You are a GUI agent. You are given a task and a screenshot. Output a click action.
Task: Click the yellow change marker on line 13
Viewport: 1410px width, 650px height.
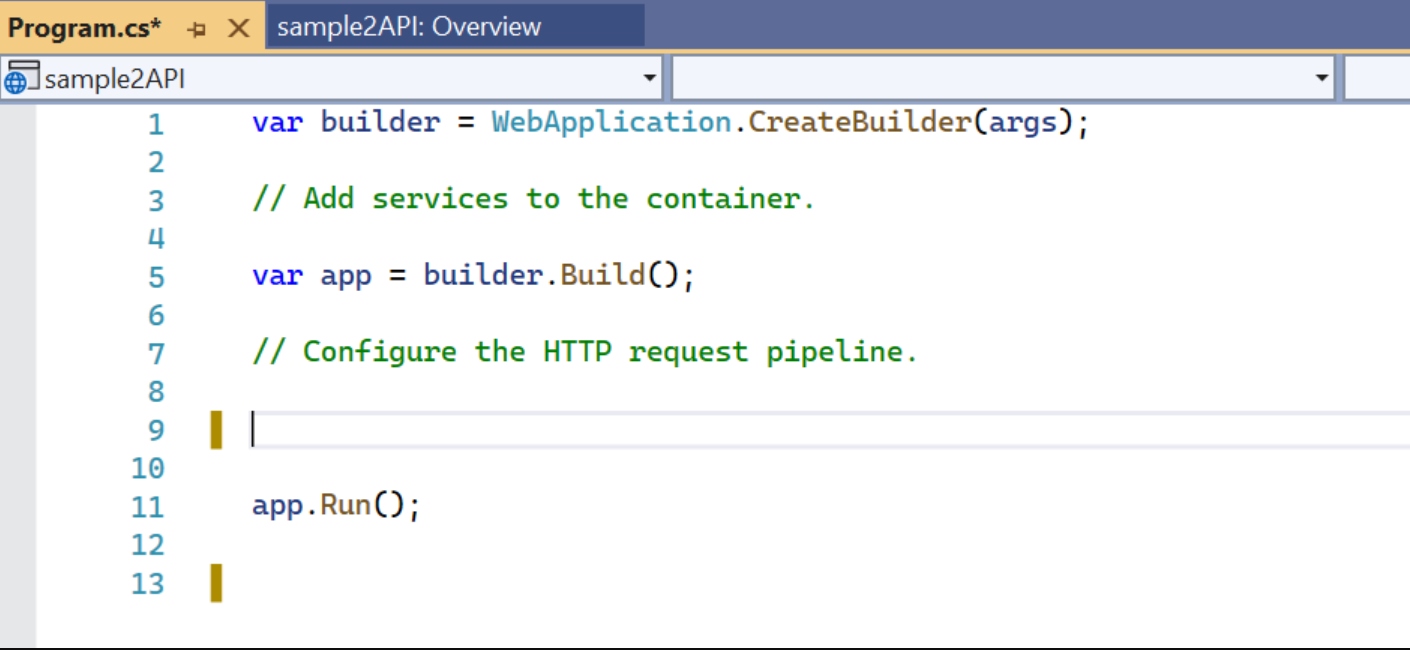click(x=216, y=583)
